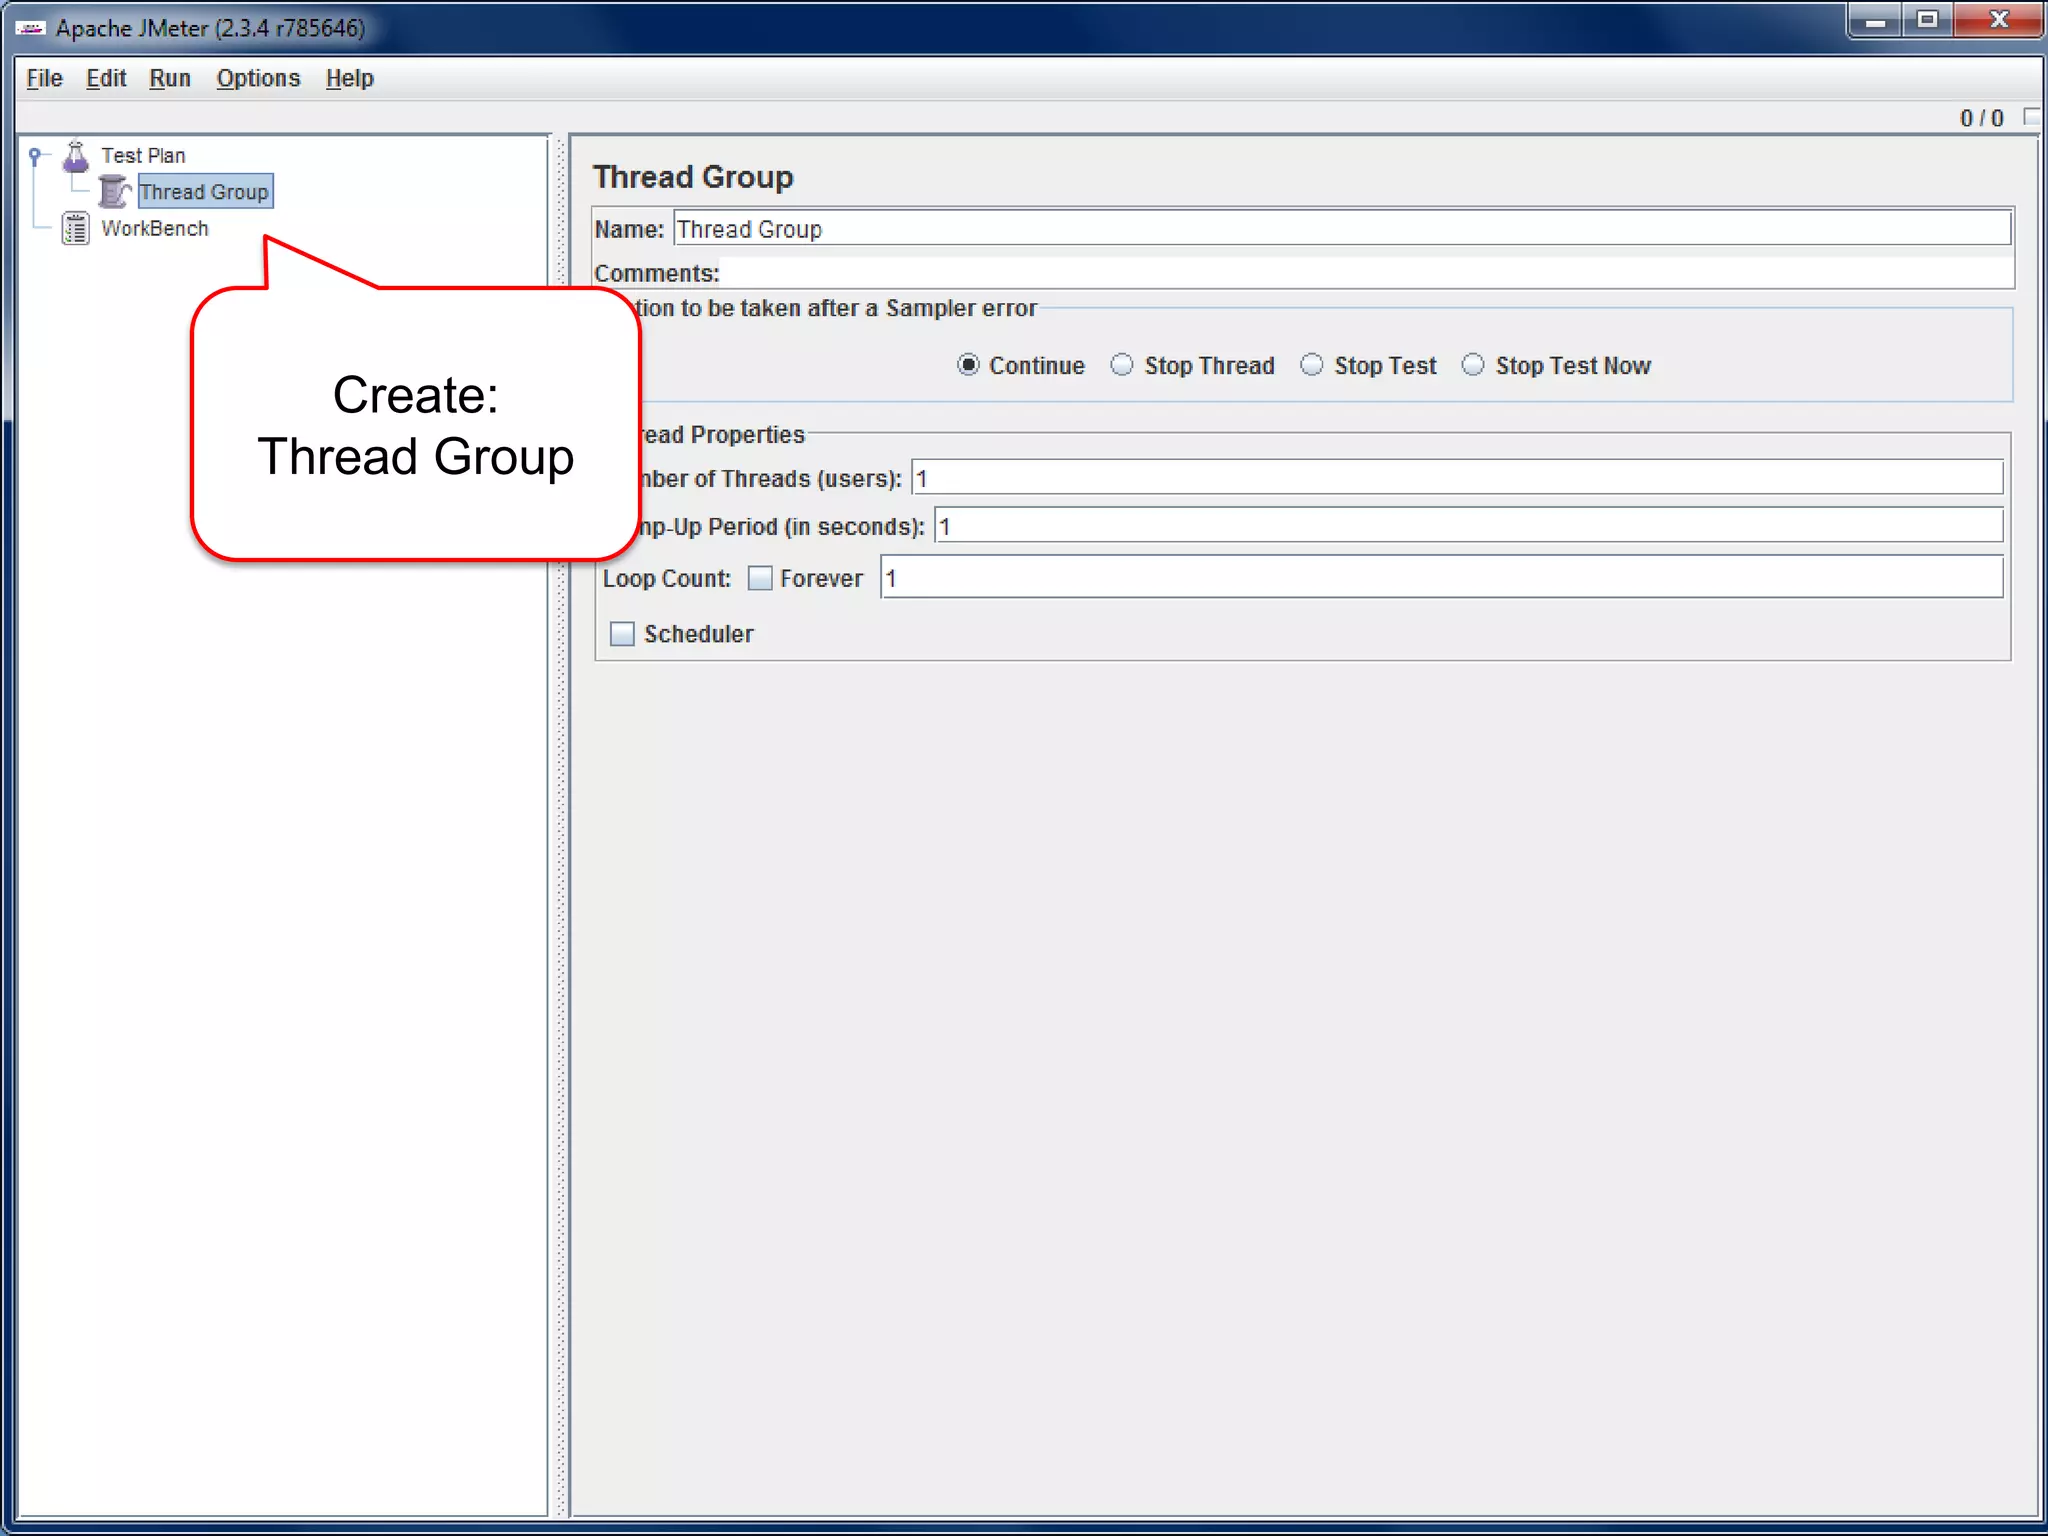Open the Options menu
The width and height of the screenshot is (2048, 1536).
coord(258,78)
